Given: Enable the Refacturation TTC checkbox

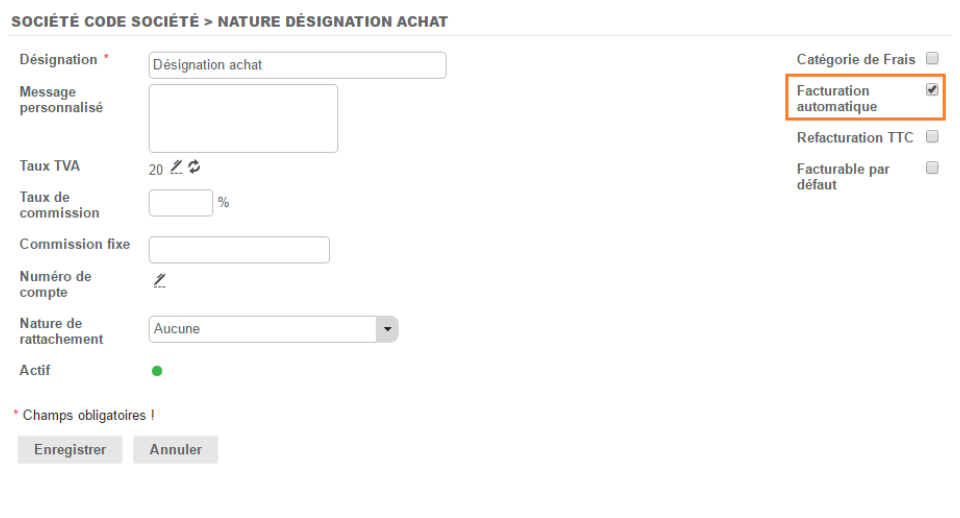Looking at the screenshot, I should [x=932, y=137].
